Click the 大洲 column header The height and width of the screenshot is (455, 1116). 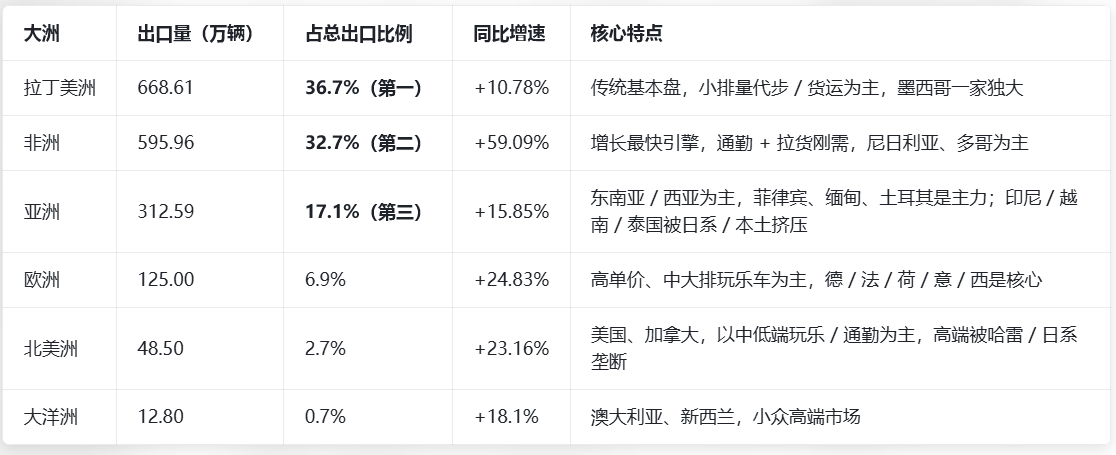click(41, 34)
